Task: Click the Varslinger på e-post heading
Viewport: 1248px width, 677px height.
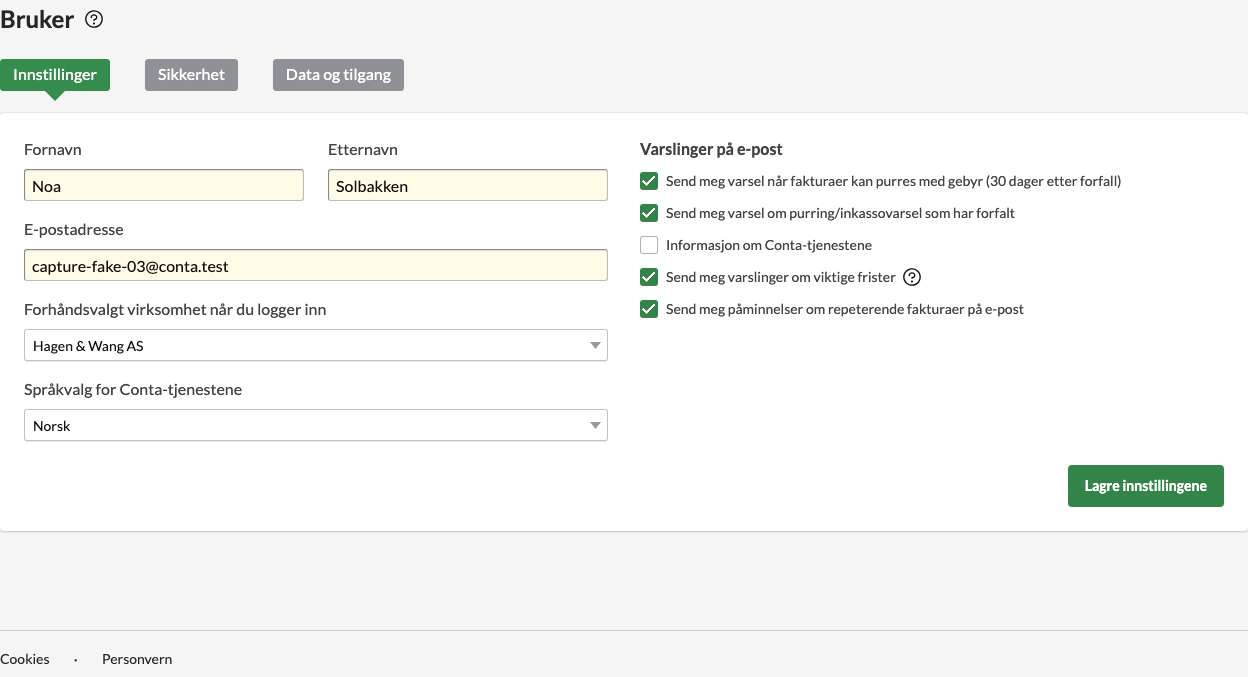Action: point(711,149)
